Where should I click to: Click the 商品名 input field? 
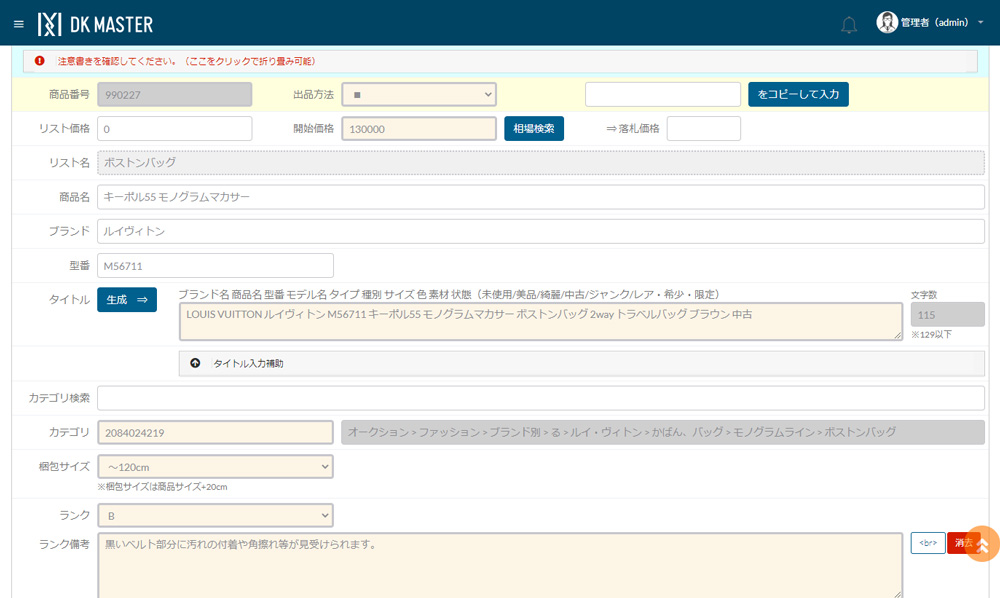541,197
